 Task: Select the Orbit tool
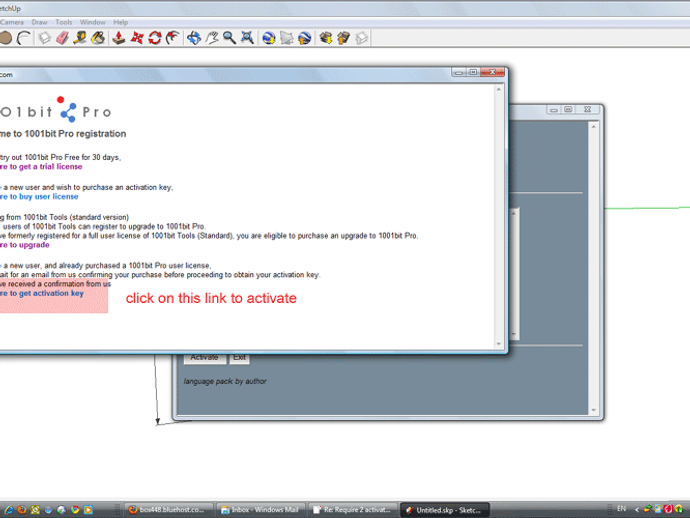(x=194, y=38)
